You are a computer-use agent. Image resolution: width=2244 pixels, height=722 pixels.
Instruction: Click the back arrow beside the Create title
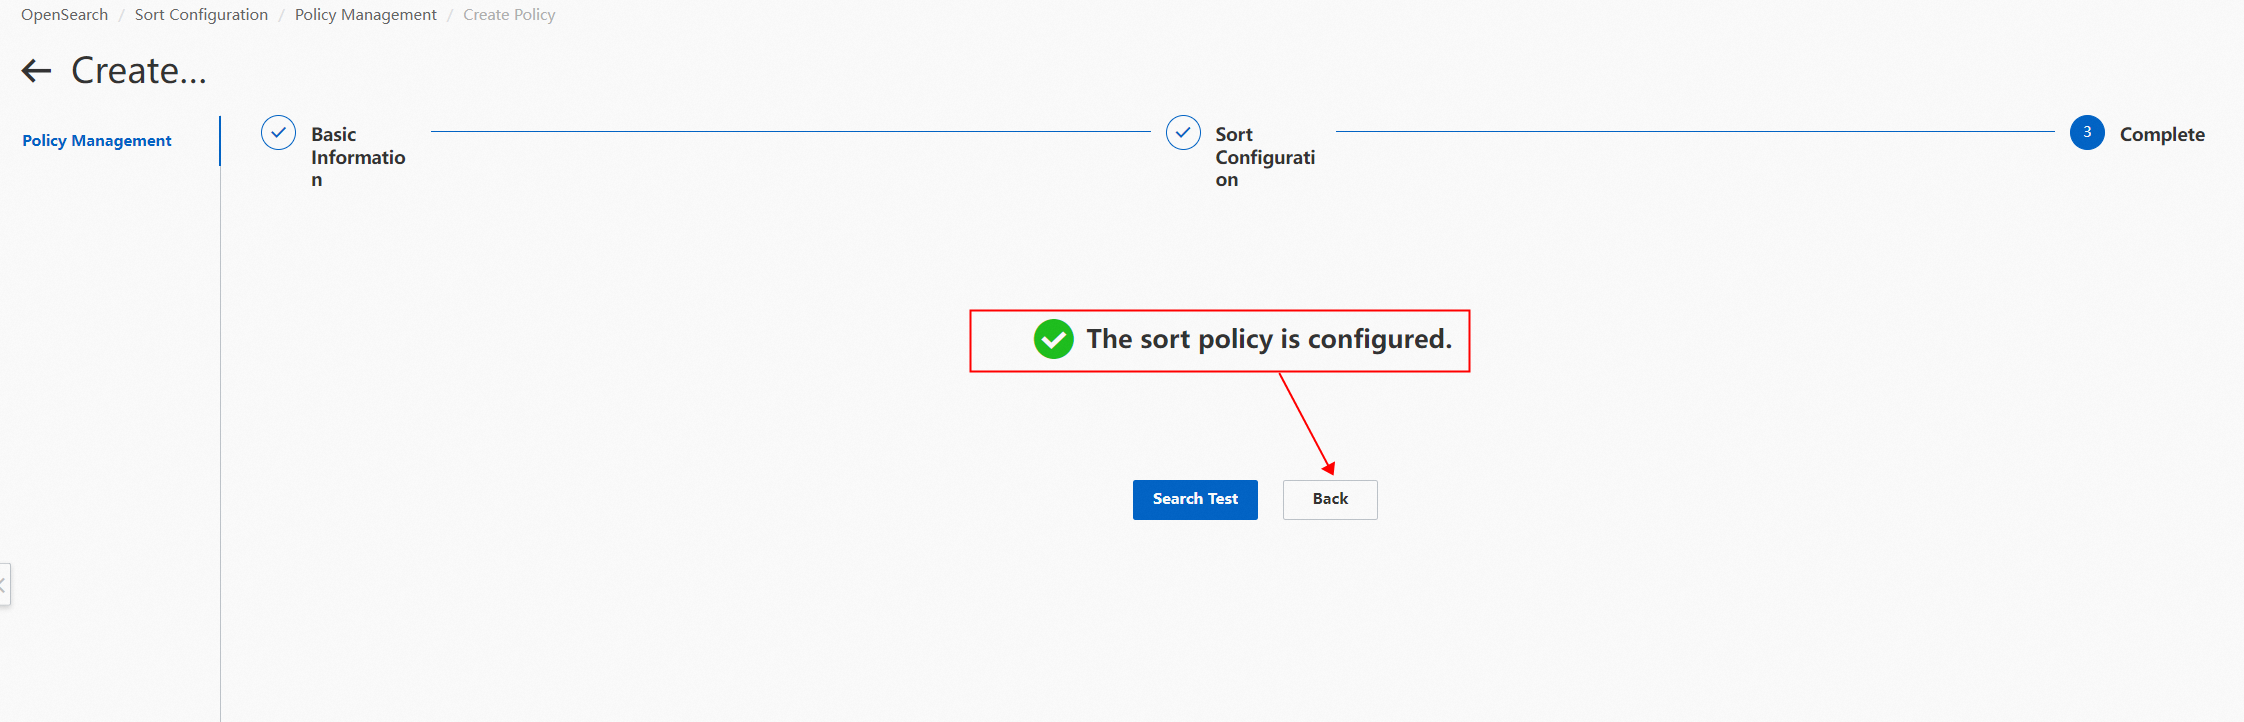pyautogui.click(x=36, y=71)
